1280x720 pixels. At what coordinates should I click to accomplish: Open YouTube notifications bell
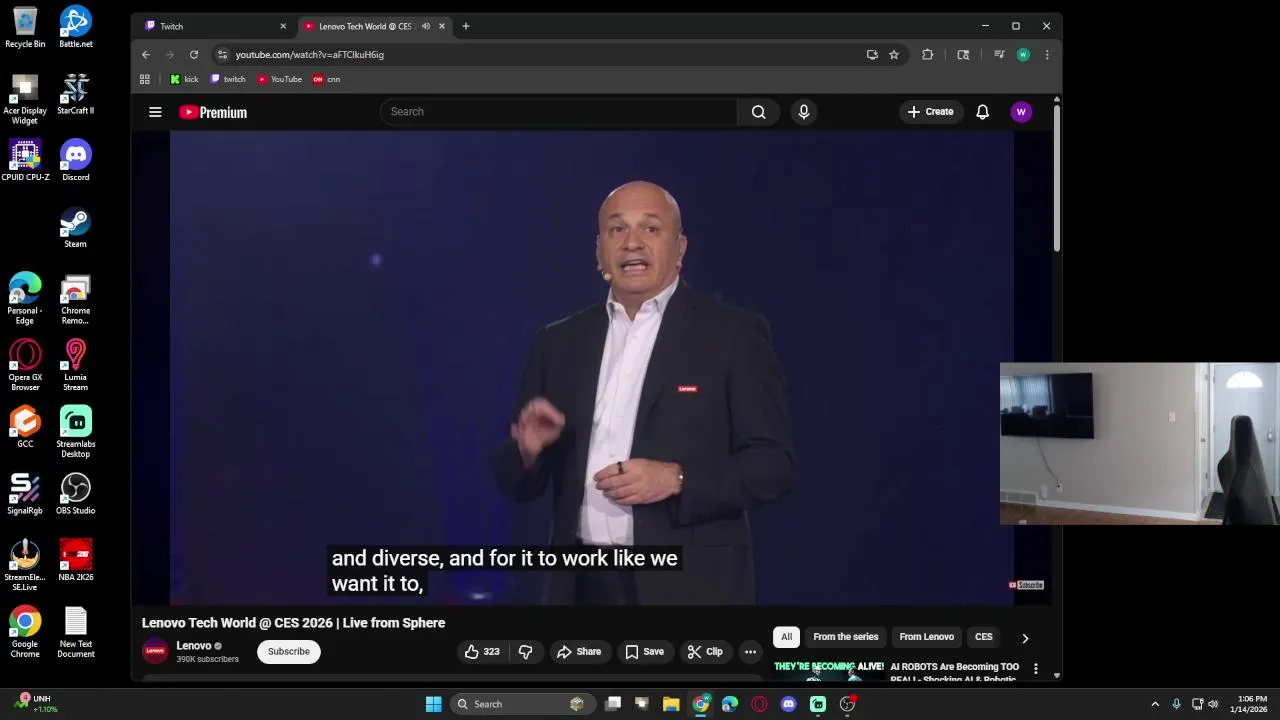(982, 112)
